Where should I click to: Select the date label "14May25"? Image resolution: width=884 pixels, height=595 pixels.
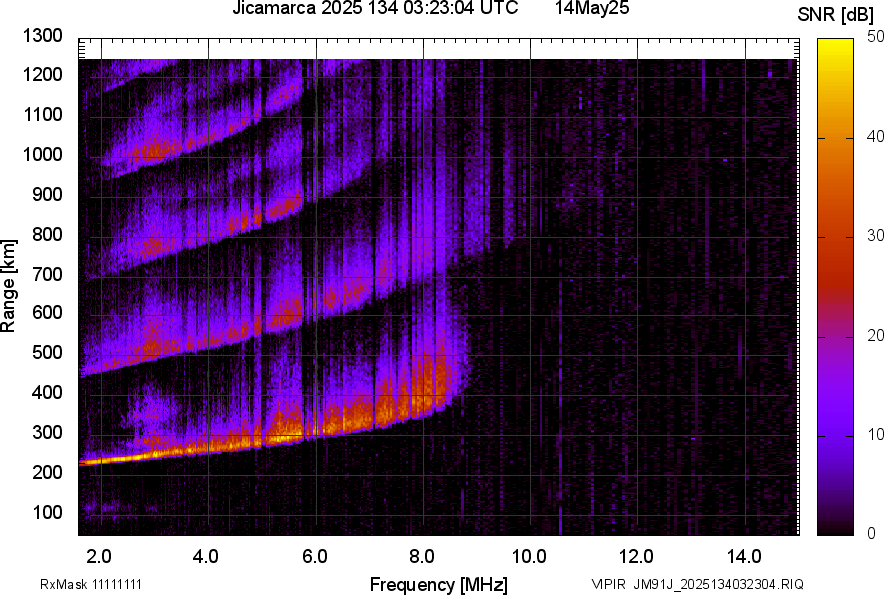[x=592, y=8]
